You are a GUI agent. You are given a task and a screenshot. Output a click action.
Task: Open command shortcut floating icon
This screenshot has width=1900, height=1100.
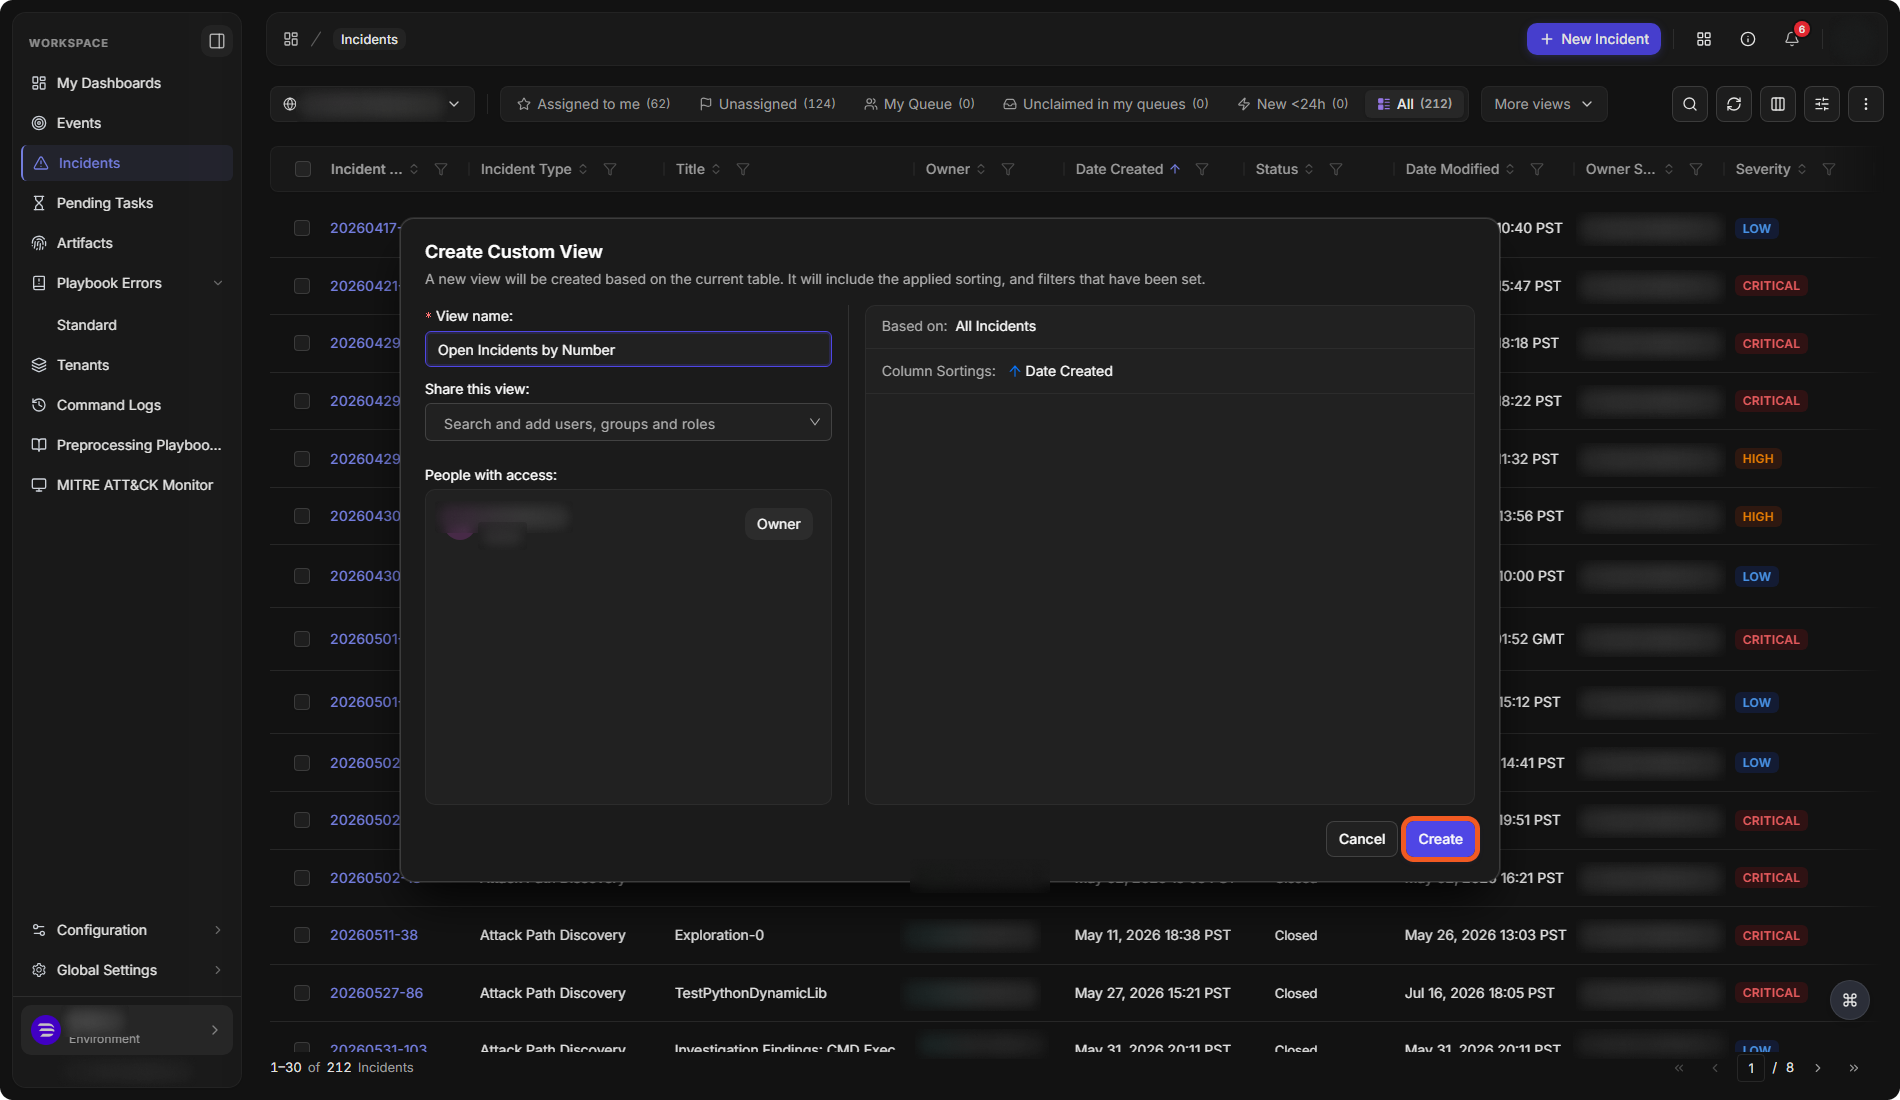point(1850,1000)
